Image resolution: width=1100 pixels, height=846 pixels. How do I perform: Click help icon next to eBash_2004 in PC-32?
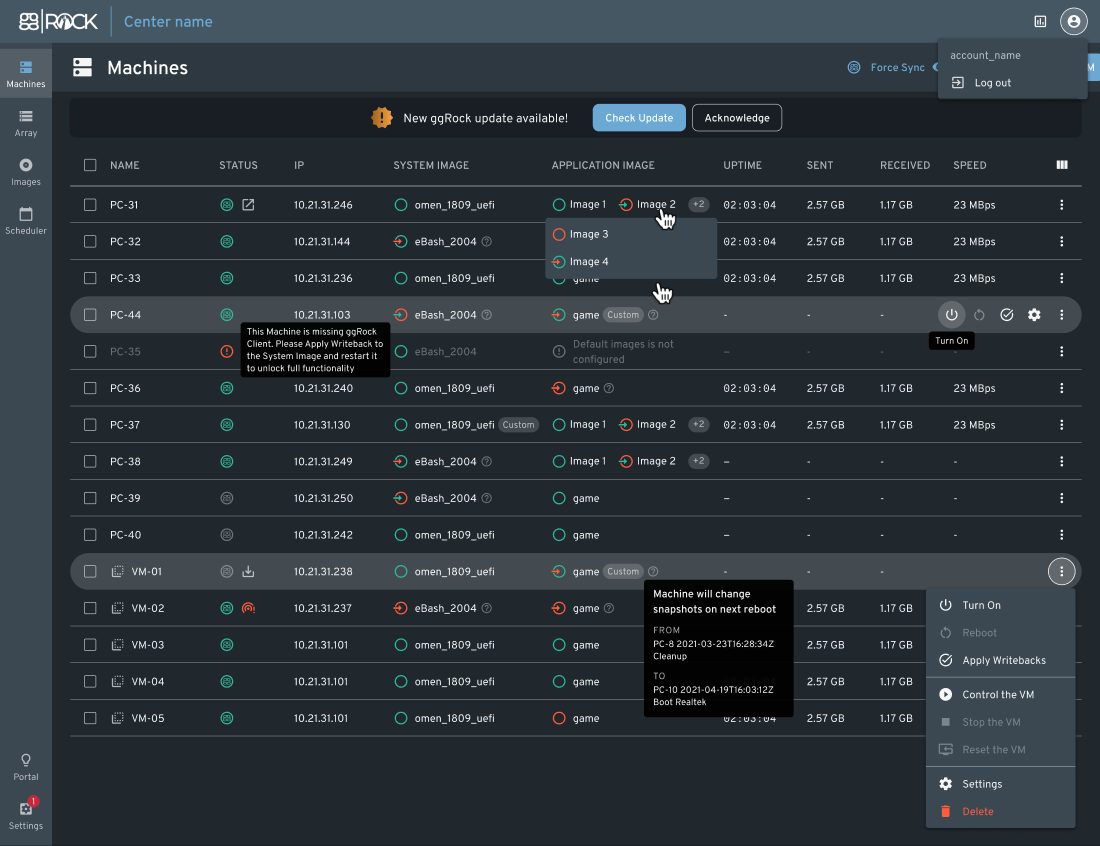[487, 241]
